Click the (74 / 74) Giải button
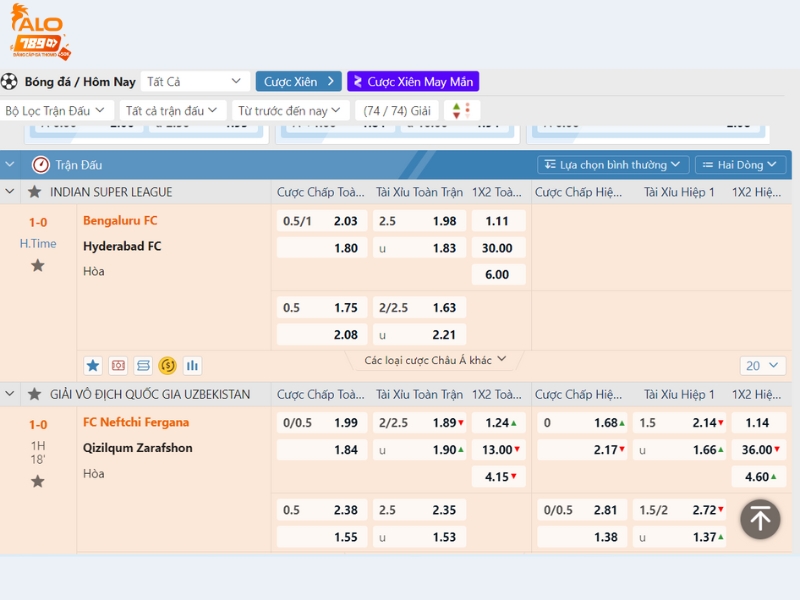The image size is (800, 600). click(397, 111)
